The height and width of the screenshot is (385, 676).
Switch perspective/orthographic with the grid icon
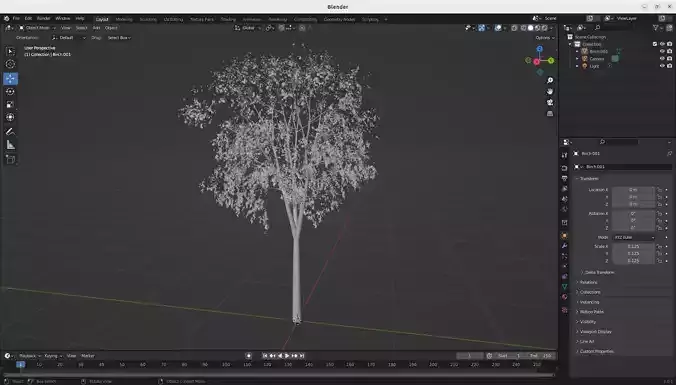click(x=550, y=114)
